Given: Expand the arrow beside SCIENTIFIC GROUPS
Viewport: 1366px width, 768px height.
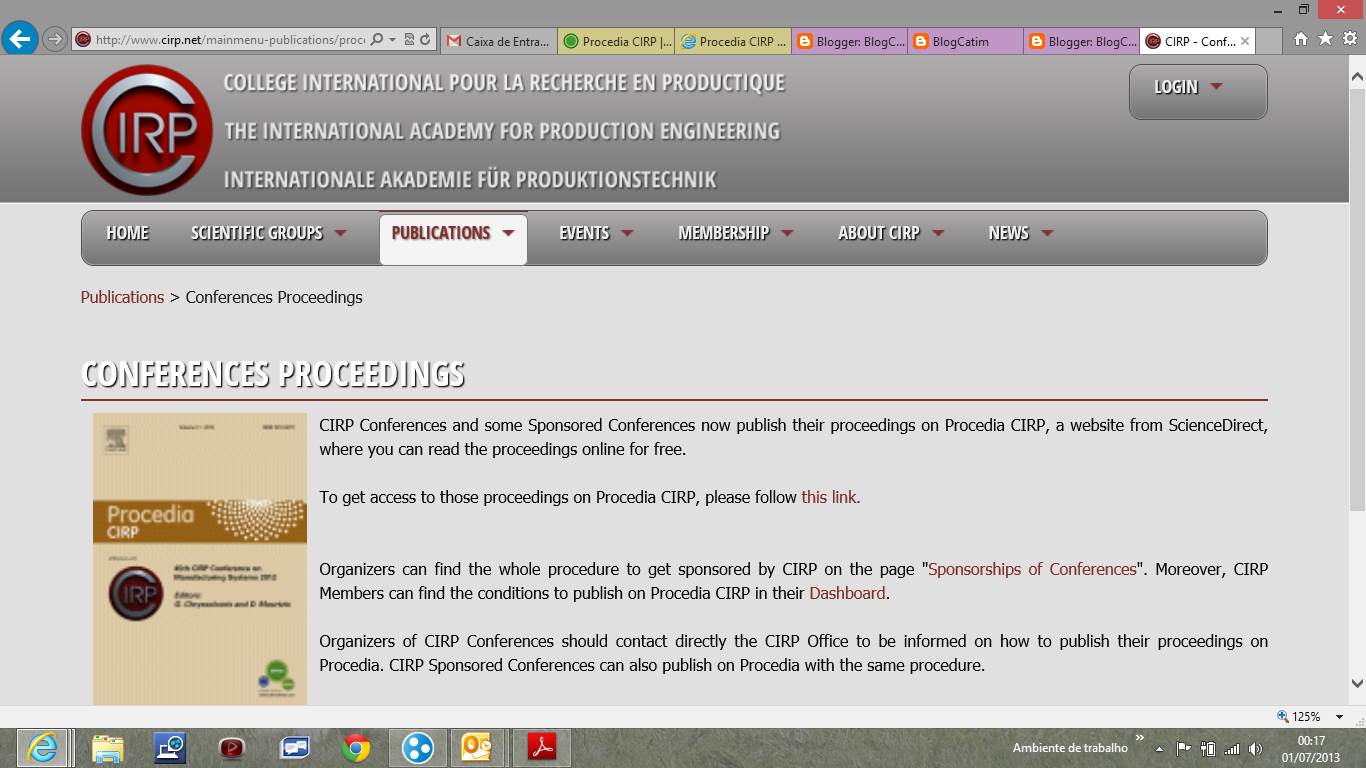Looking at the screenshot, I should click(x=340, y=233).
